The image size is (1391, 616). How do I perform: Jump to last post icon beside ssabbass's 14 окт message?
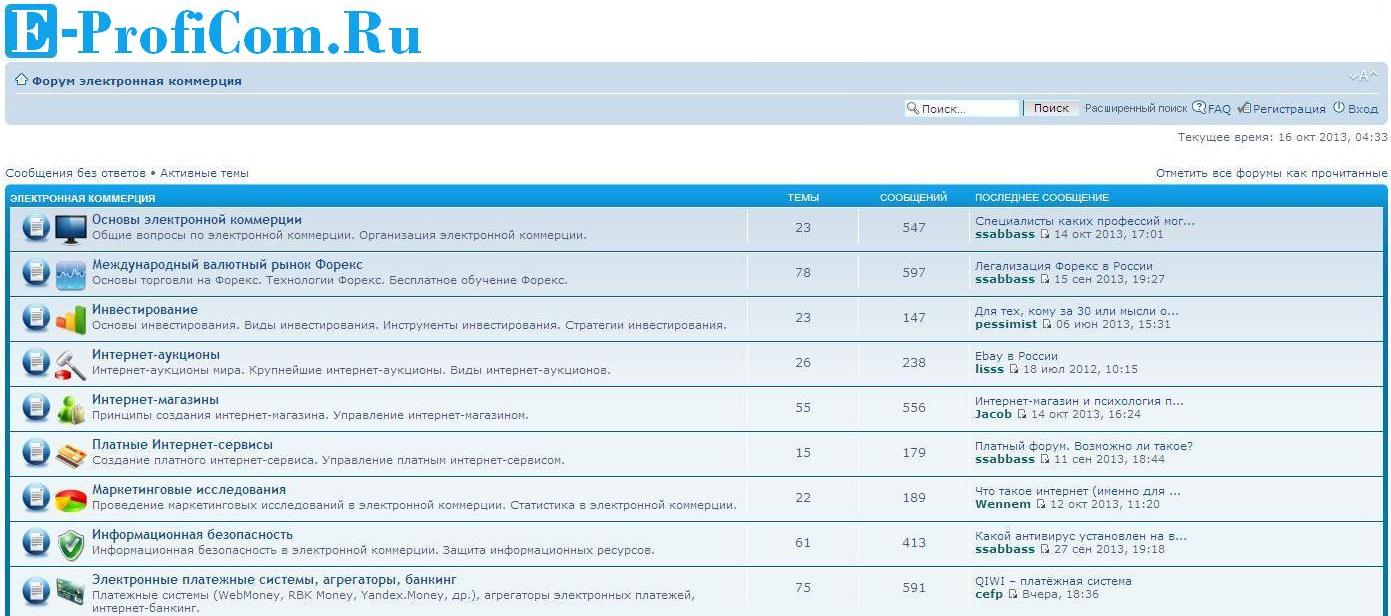(x=1045, y=233)
